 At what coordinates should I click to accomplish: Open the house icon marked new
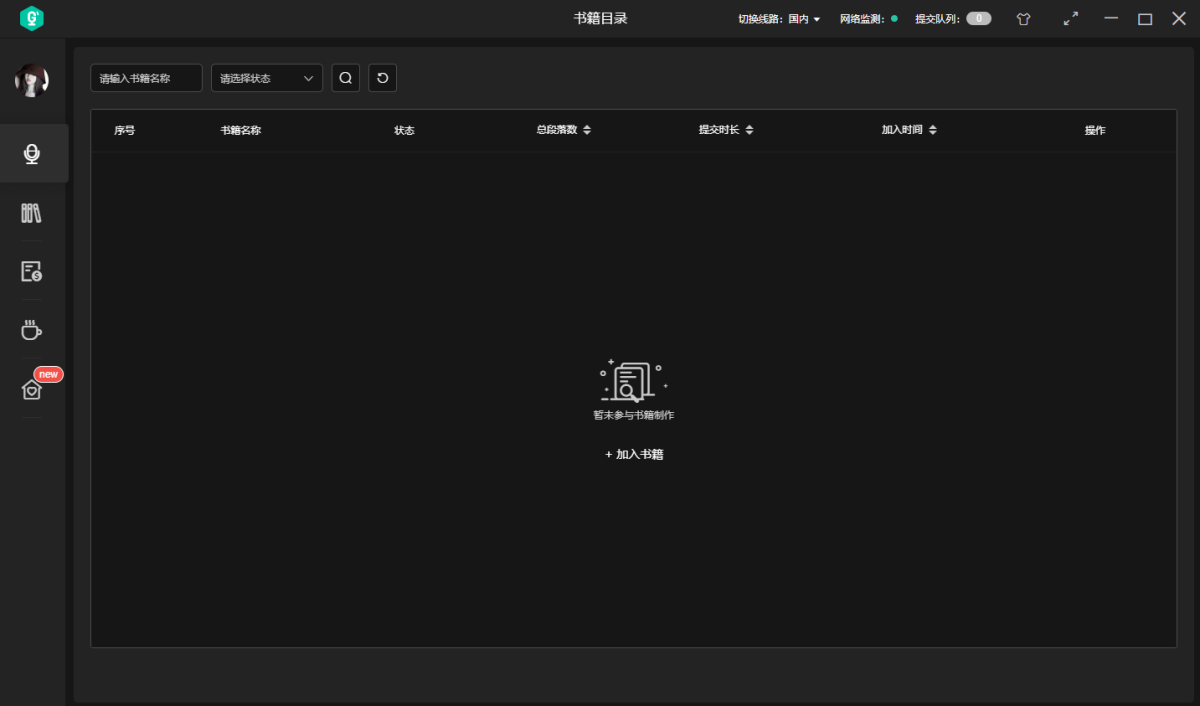32,389
